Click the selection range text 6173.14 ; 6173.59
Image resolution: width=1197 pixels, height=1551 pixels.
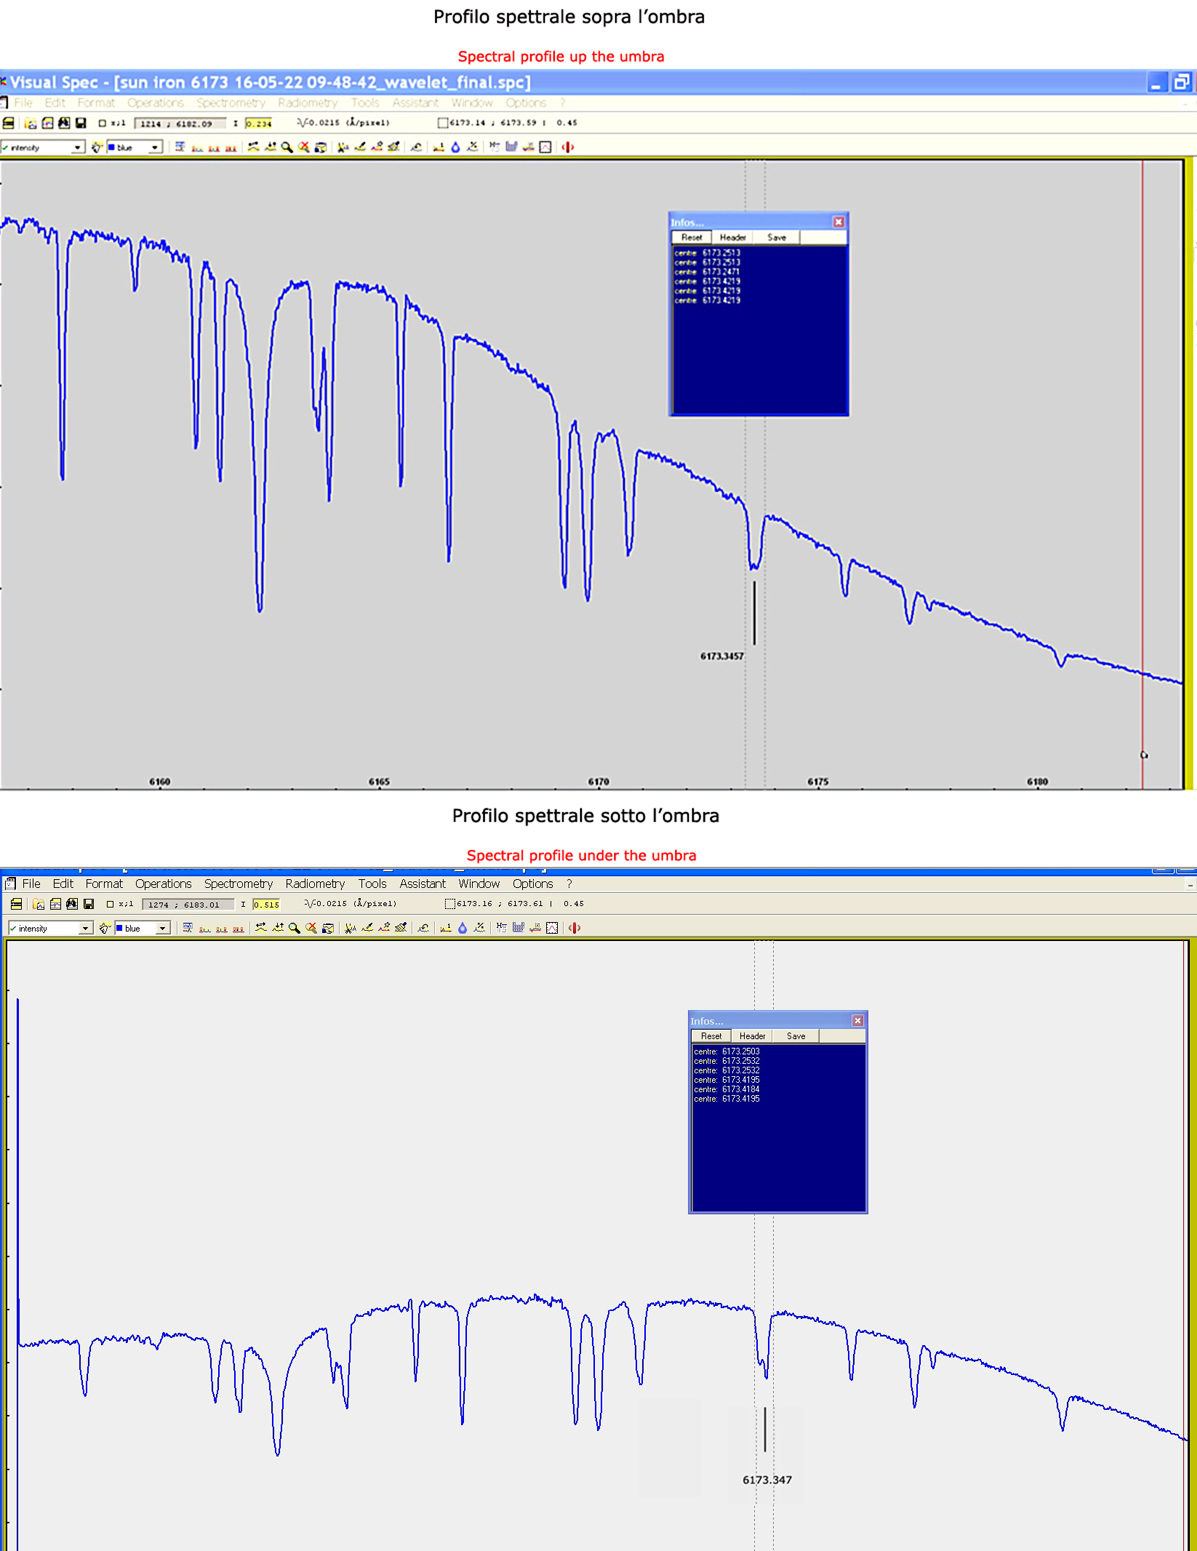(x=494, y=123)
